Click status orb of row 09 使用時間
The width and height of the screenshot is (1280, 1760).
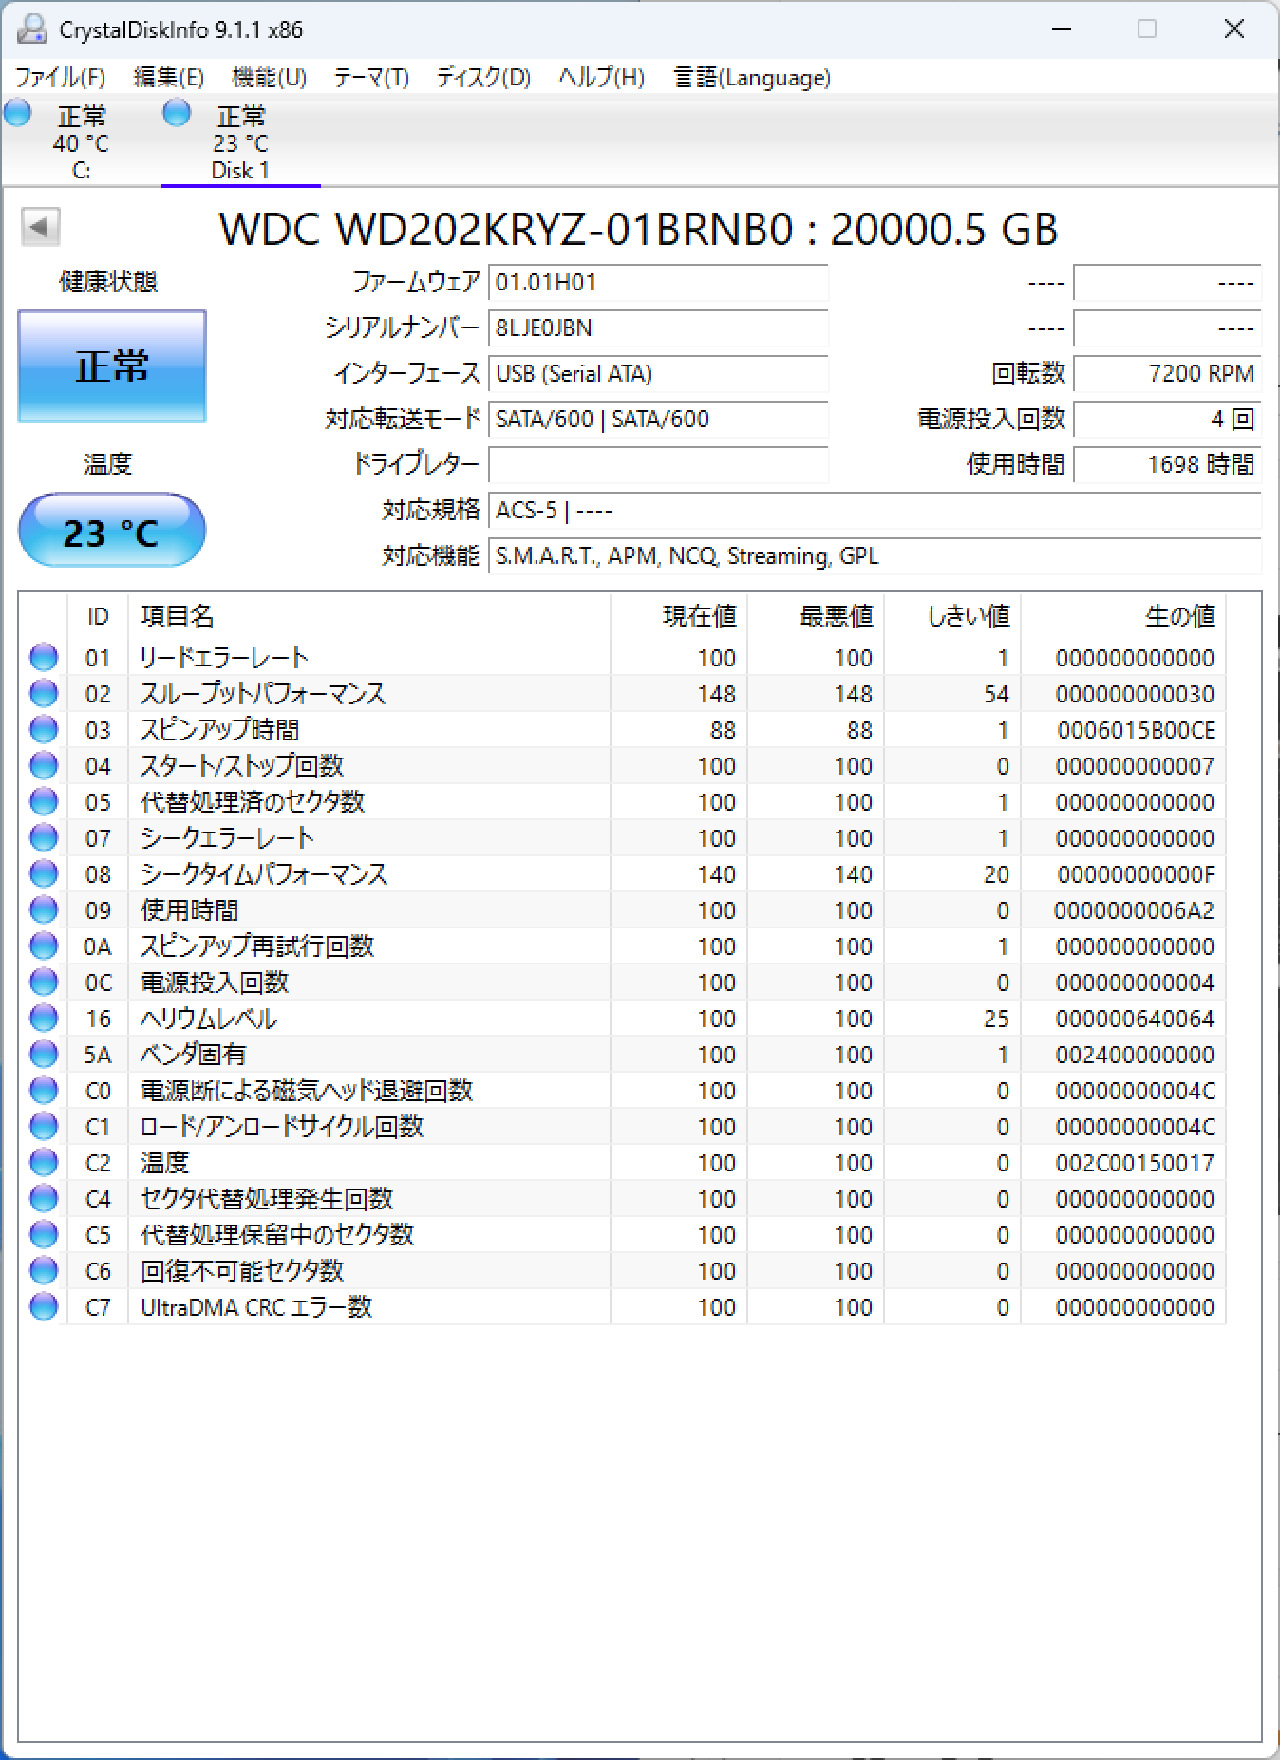coord(43,909)
